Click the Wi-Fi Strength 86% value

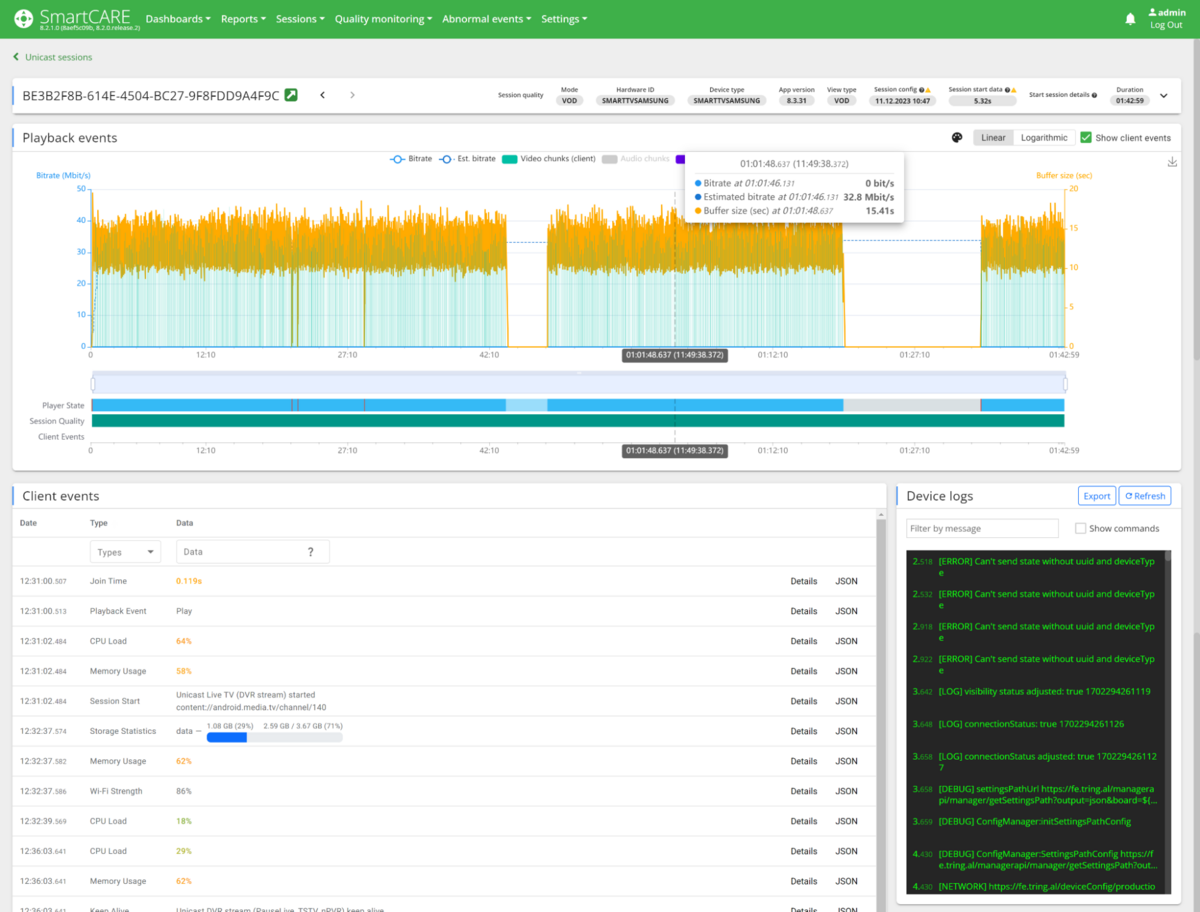pyautogui.click(x=184, y=791)
